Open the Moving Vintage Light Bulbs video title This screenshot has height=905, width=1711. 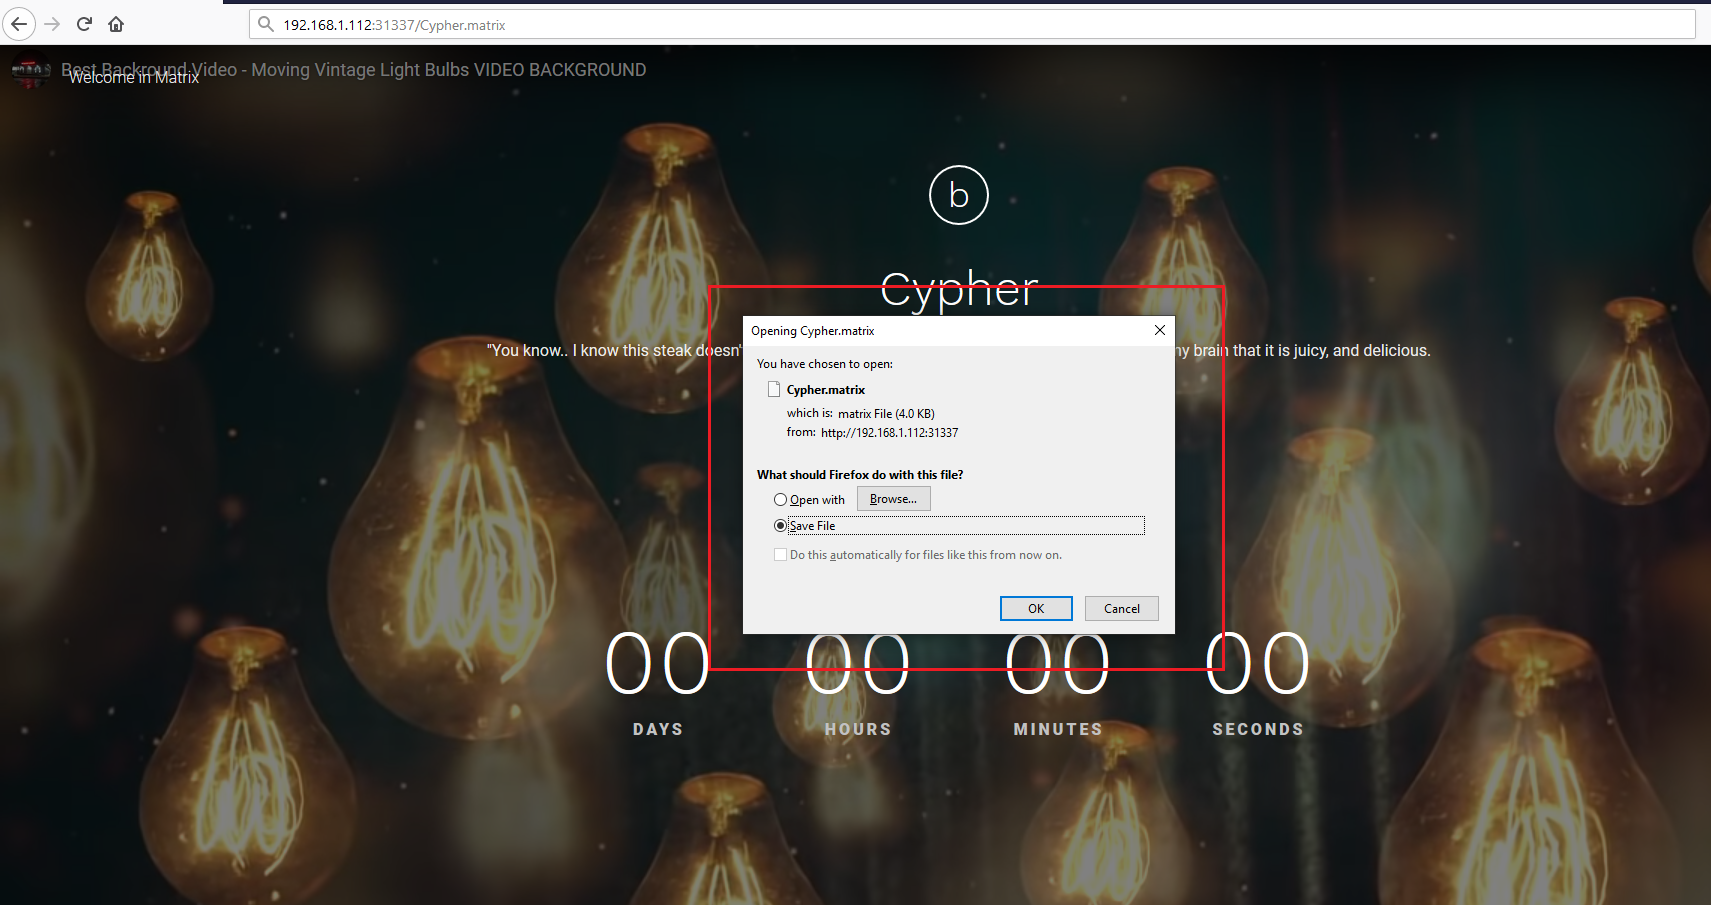click(x=354, y=69)
